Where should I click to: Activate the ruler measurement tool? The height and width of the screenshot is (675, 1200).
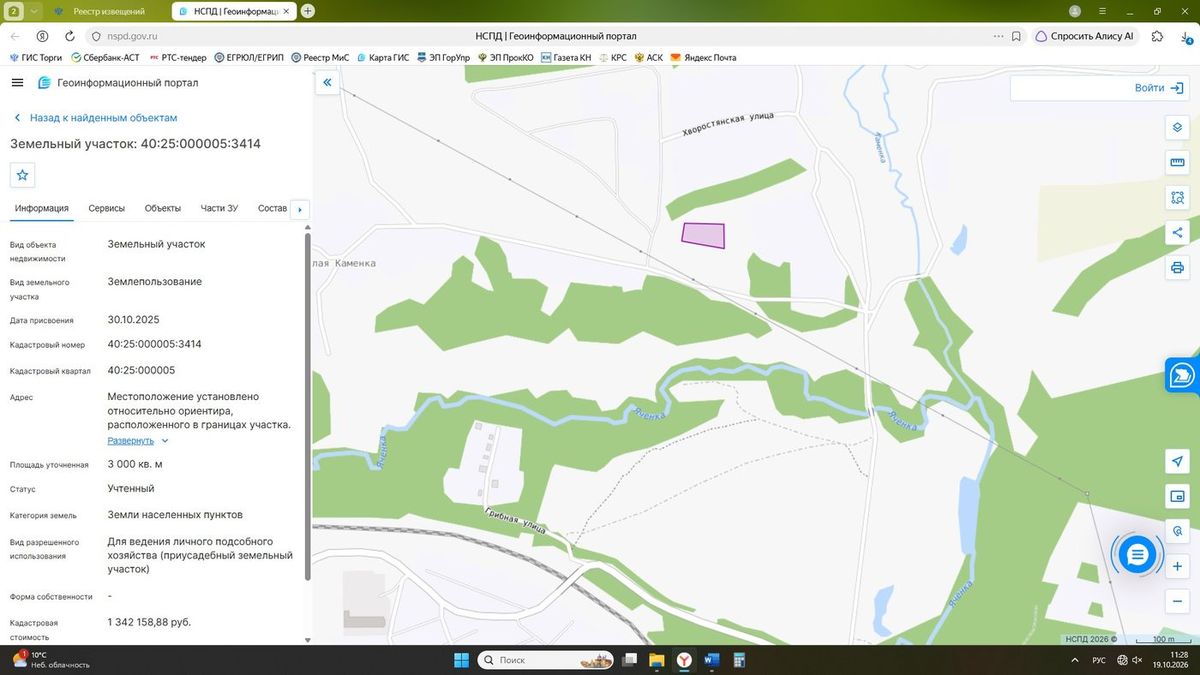coord(1177,163)
